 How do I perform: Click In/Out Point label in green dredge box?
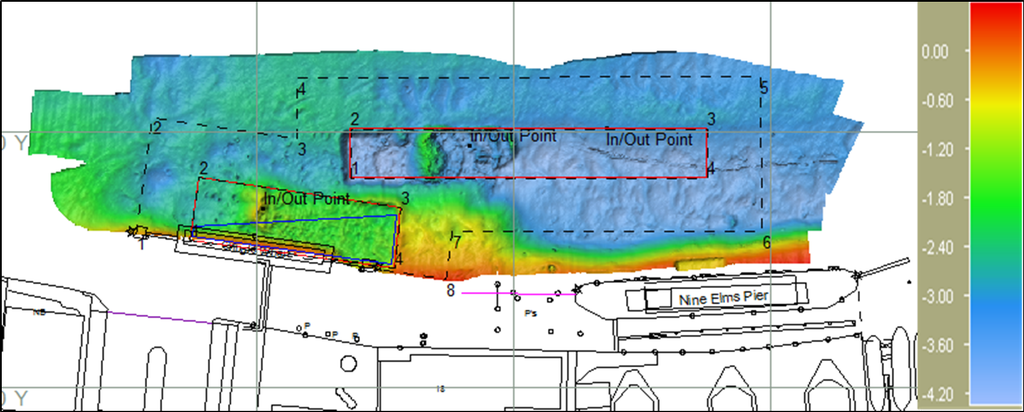[306, 198]
